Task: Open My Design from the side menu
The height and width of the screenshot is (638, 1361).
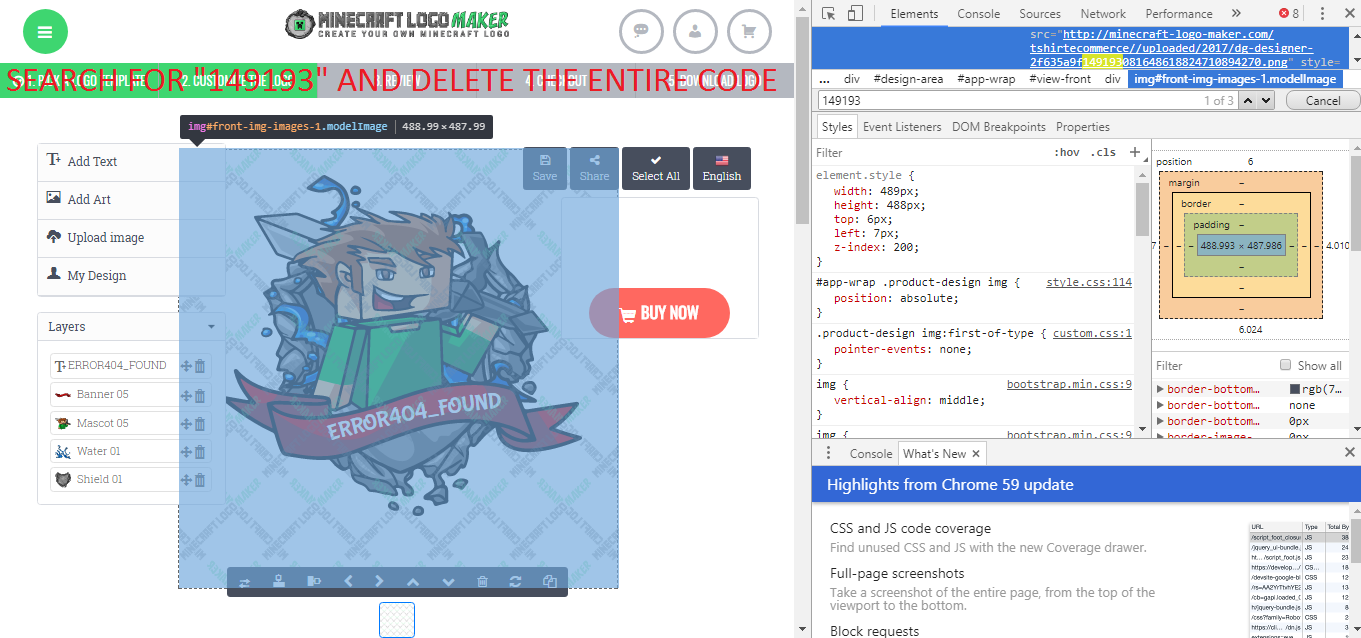Action: tap(131, 276)
